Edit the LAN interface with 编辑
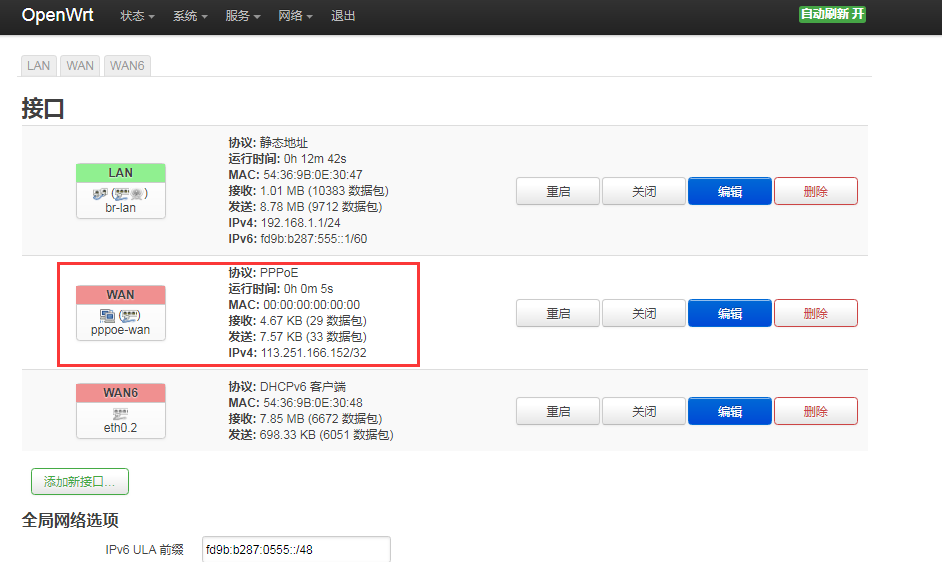Viewport: 942px width, 562px height. pyautogui.click(x=729, y=191)
